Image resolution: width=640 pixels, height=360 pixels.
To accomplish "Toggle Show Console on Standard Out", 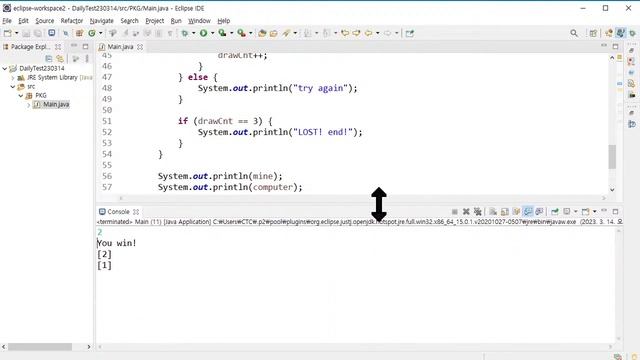I will tap(528, 211).
